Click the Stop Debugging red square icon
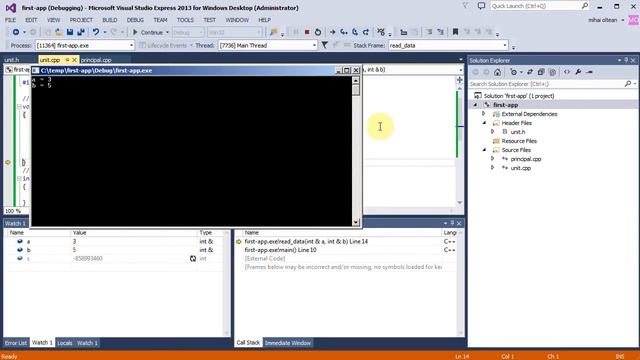This screenshot has height=360, width=640. (x=307, y=32)
